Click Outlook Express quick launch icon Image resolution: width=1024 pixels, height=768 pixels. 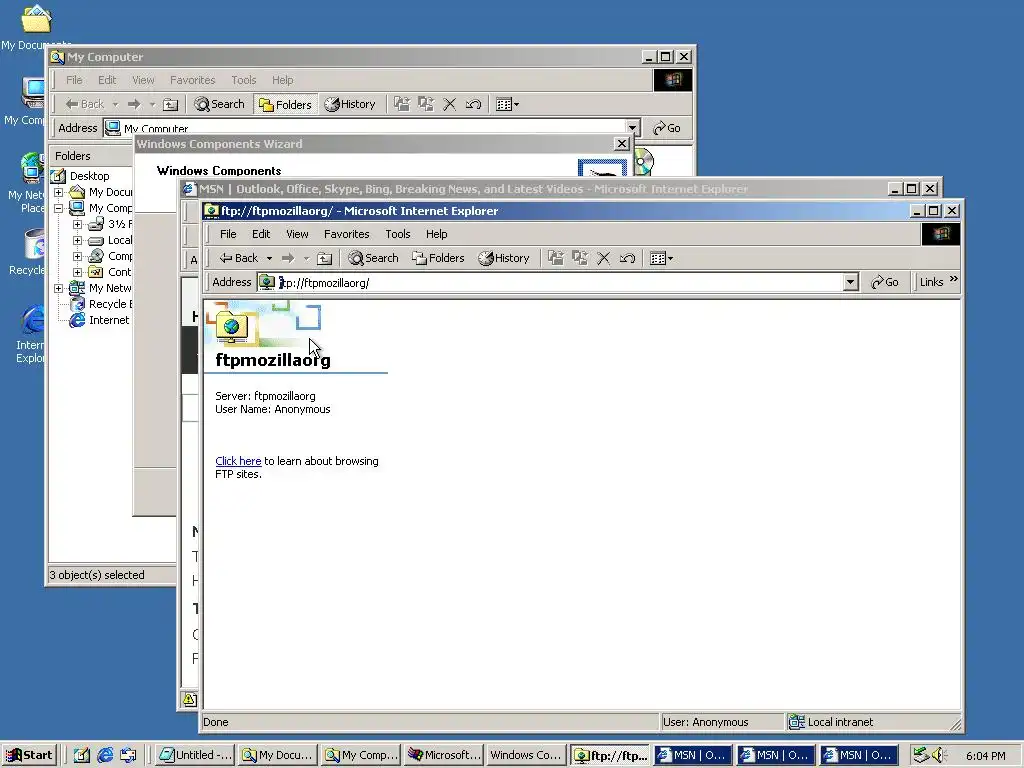click(x=128, y=755)
